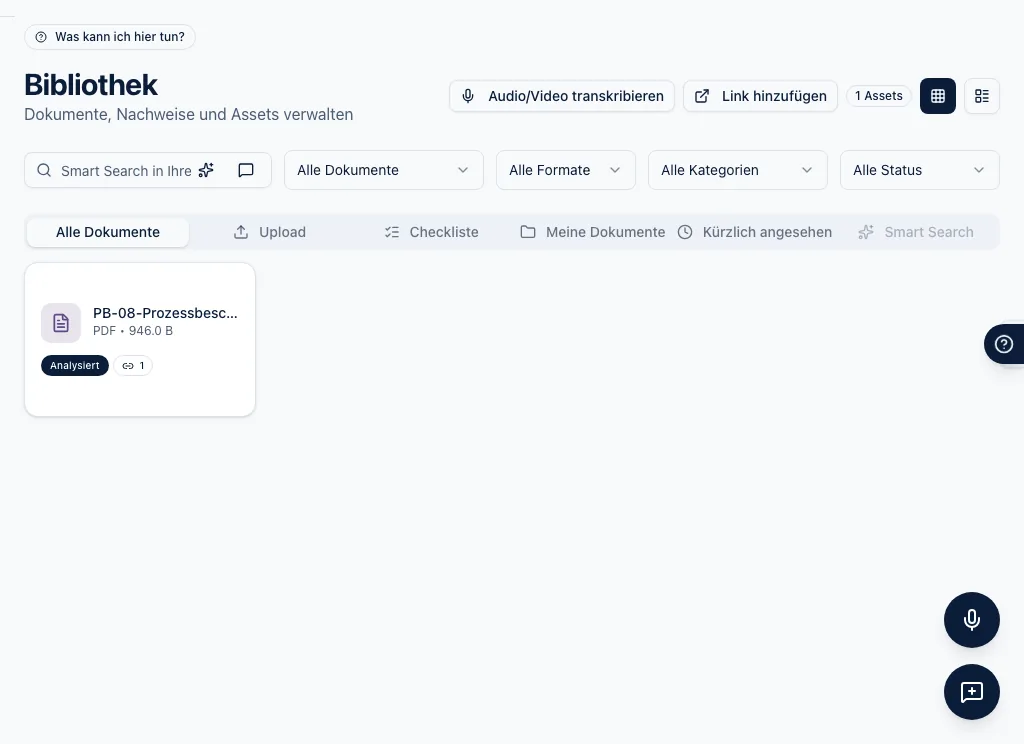Viewport: 1024px width, 744px height.
Task: Expand the Alle Formate dropdown
Action: (x=566, y=170)
